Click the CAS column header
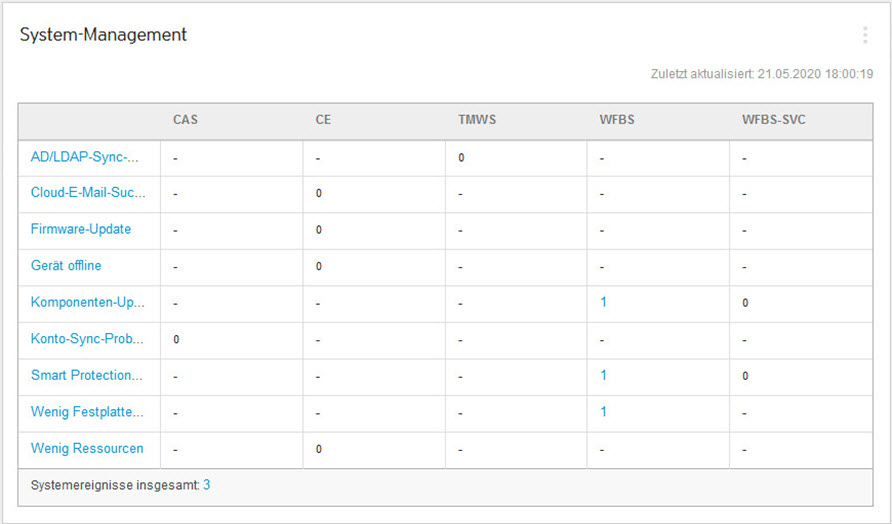This screenshot has width=892, height=524. [x=185, y=120]
